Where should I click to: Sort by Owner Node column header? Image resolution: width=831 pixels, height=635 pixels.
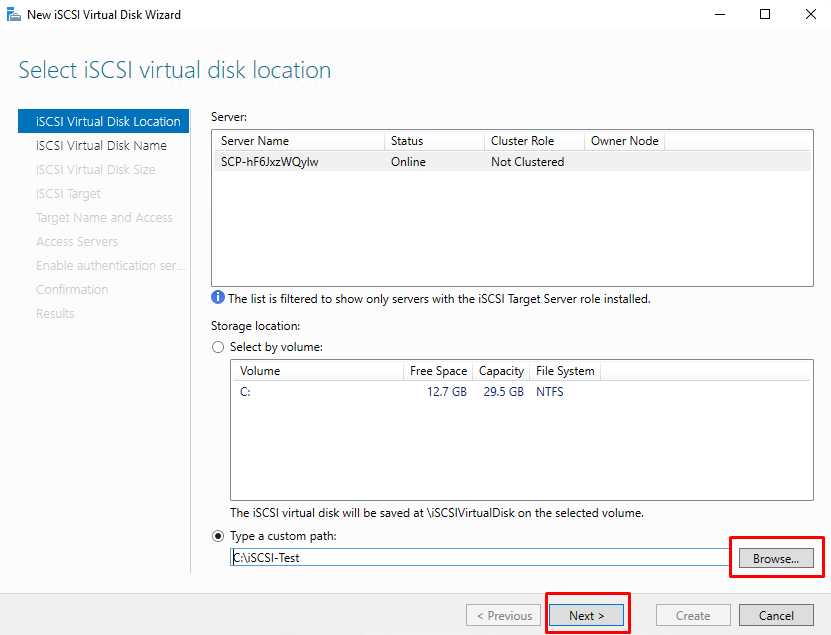pyautogui.click(x=624, y=141)
